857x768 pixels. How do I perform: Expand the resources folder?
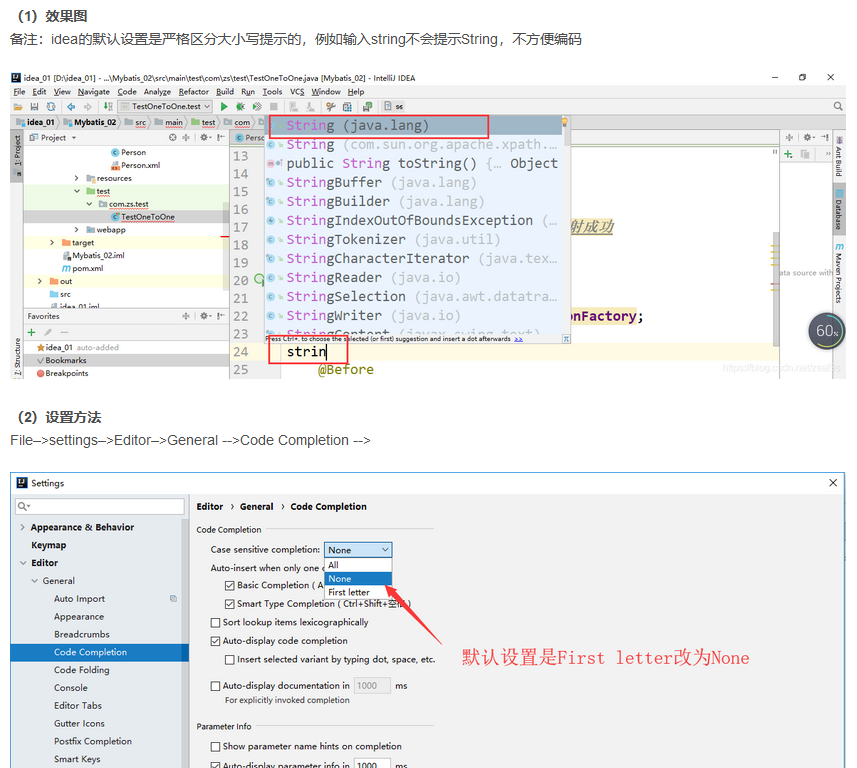click(x=77, y=178)
